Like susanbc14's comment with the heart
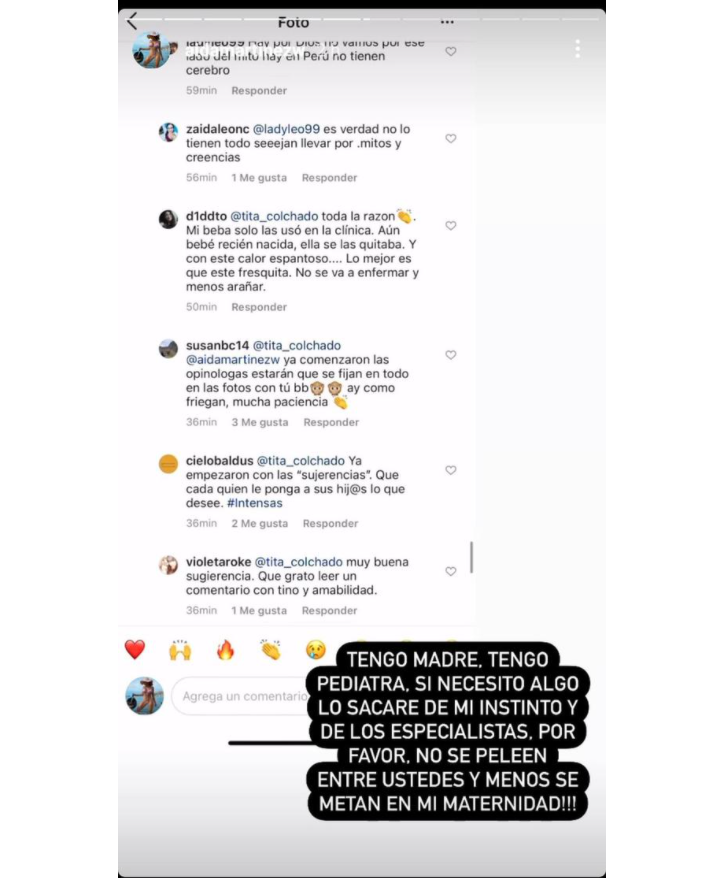701x878 pixels. (451, 355)
